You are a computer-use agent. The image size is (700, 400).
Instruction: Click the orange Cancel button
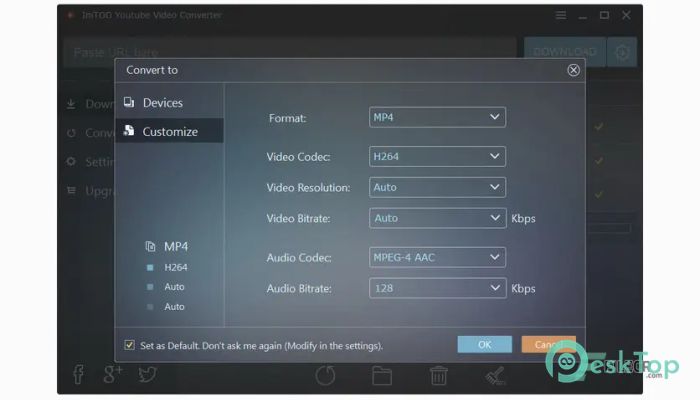point(548,345)
